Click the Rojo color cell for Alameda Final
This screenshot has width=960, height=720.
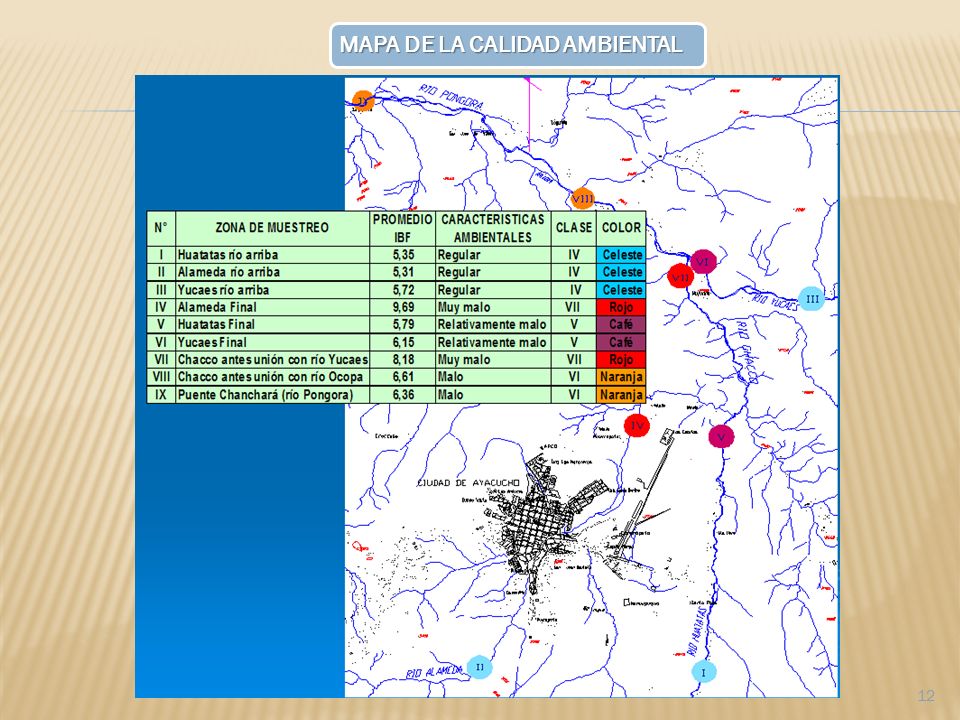click(621, 307)
